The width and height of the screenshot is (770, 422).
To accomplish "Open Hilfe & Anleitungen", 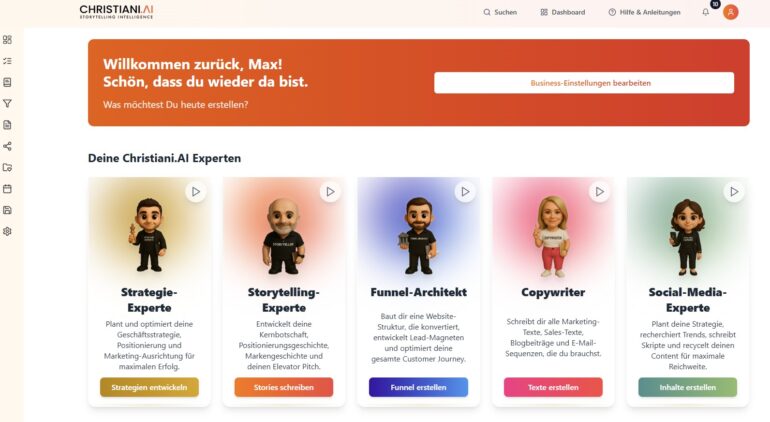I will (644, 12).
